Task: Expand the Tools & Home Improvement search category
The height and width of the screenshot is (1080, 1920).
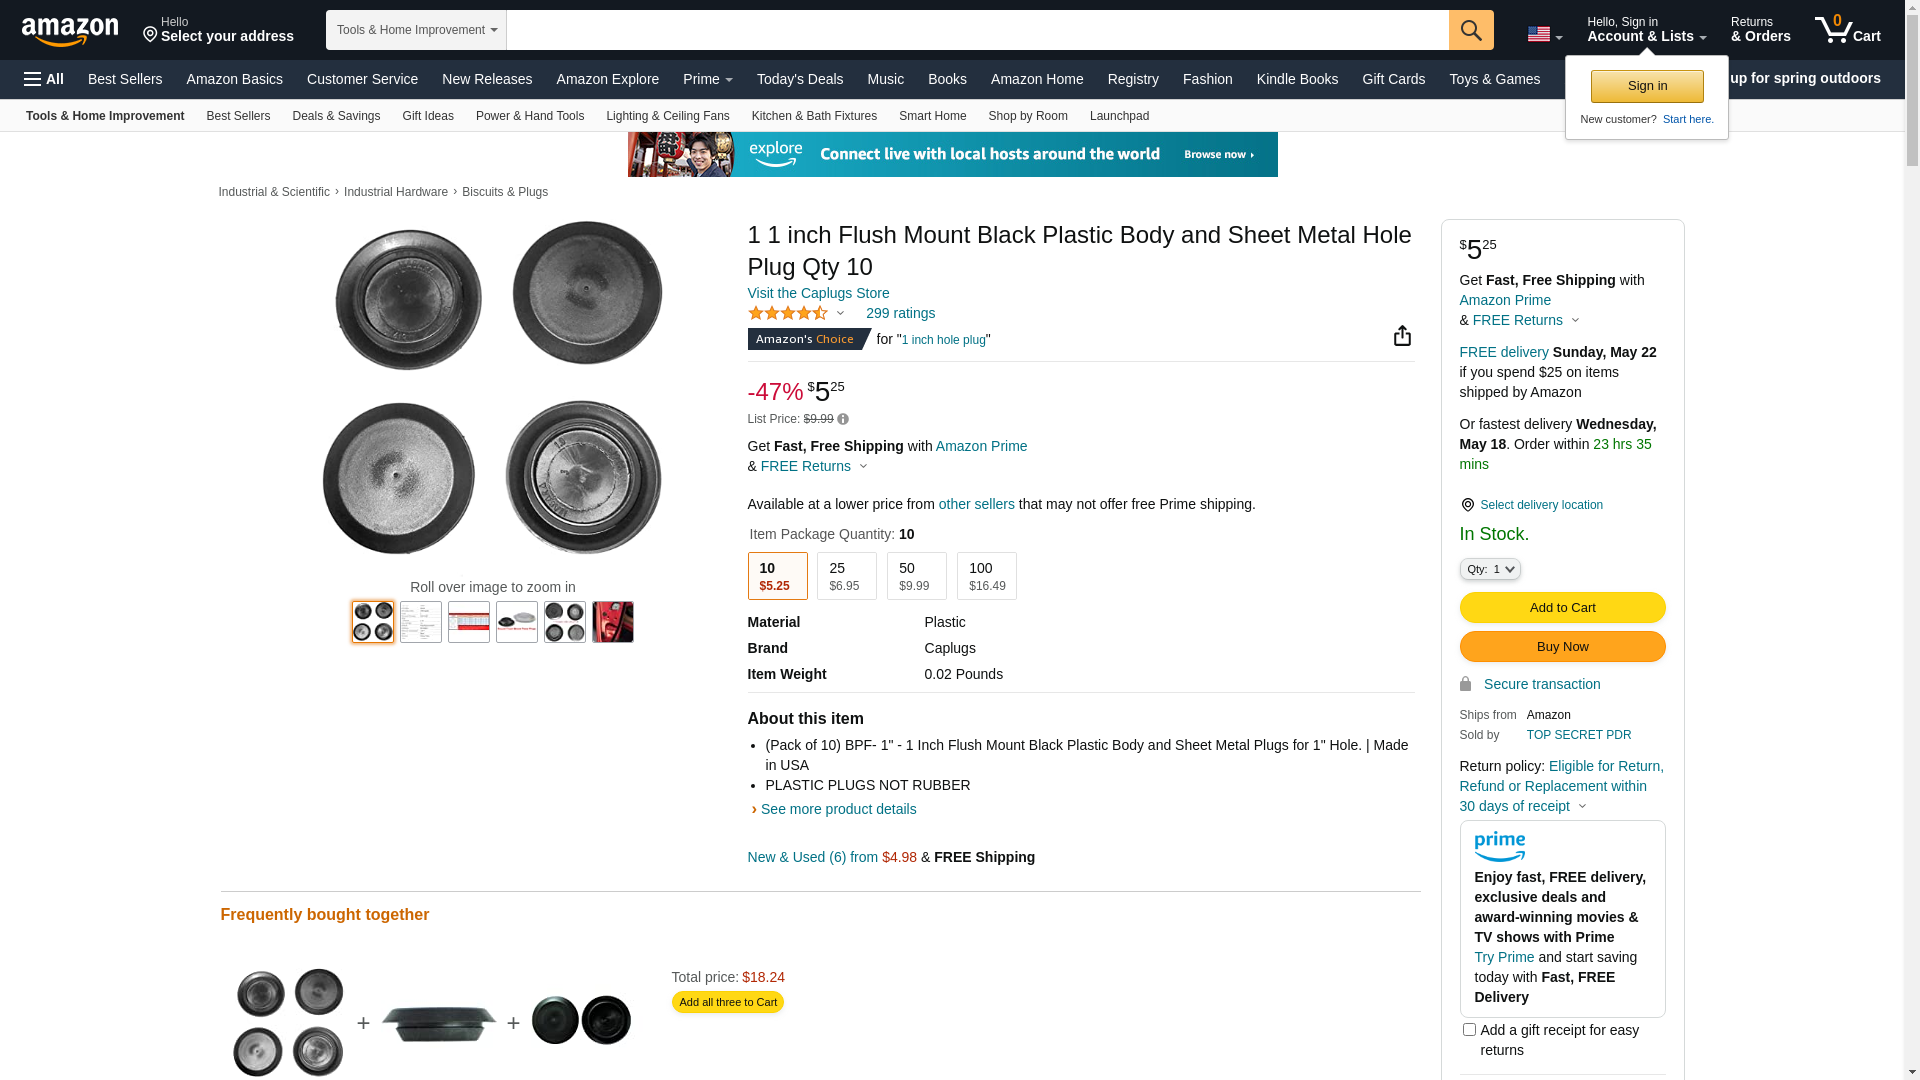Action: tap(416, 30)
